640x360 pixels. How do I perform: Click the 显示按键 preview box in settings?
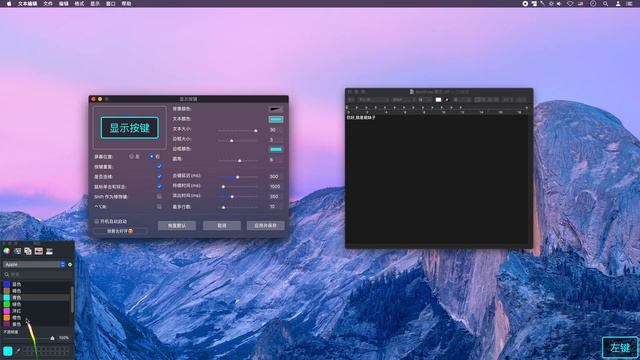pos(130,128)
